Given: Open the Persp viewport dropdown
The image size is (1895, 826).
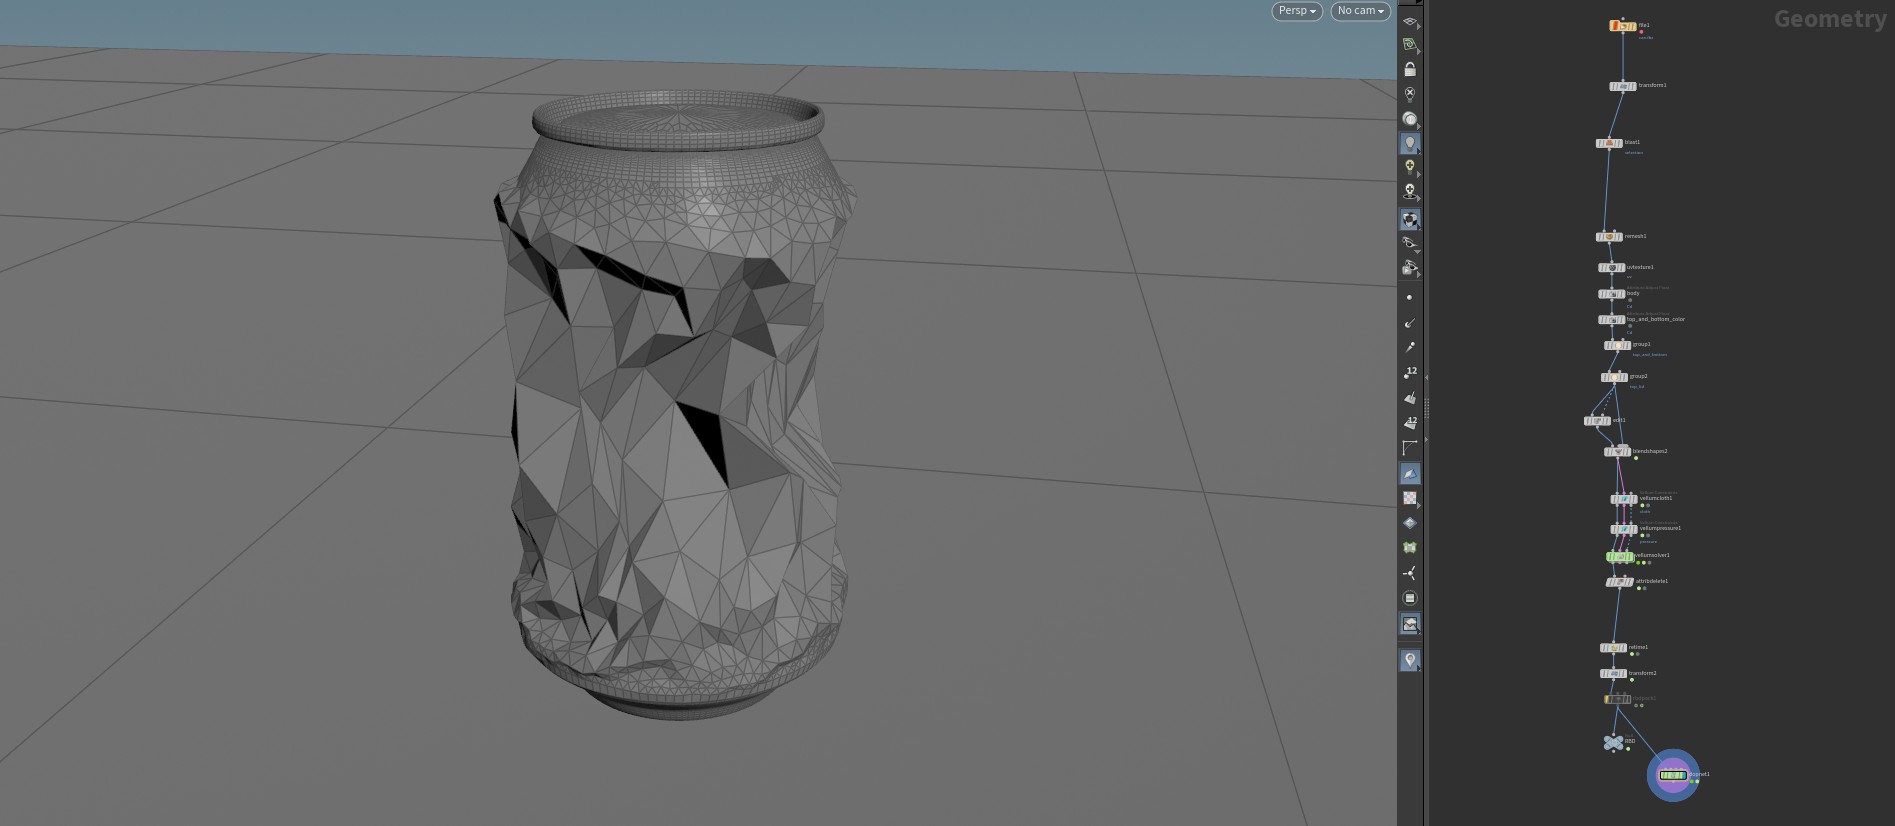Looking at the screenshot, I should [x=1297, y=11].
